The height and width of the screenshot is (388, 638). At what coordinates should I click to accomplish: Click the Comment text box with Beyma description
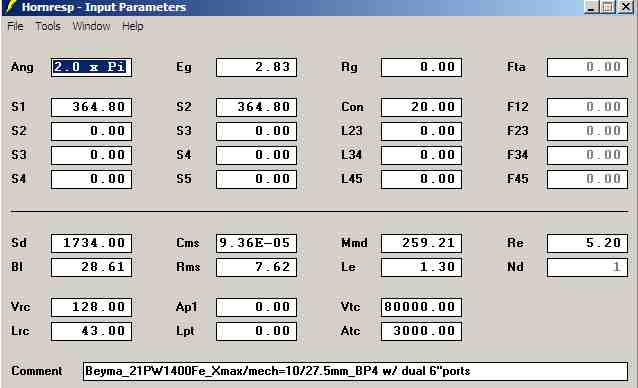click(x=355, y=371)
